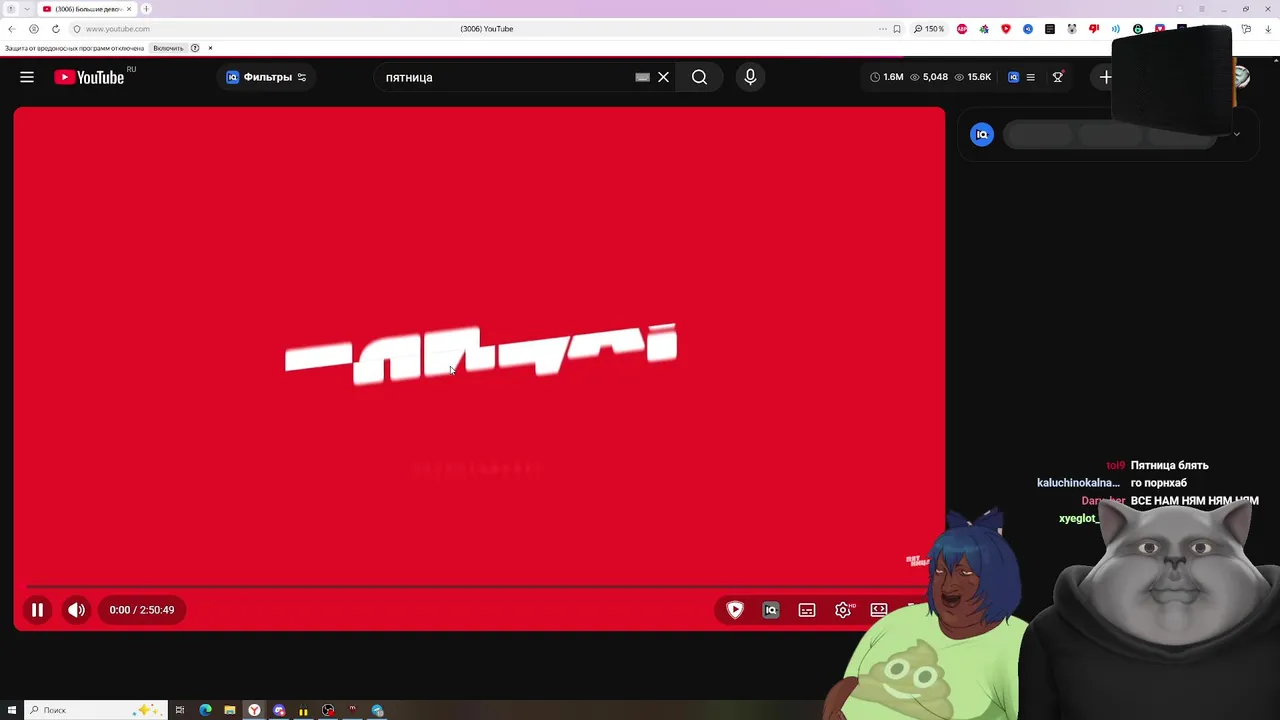The width and height of the screenshot is (1280, 720).
Task: Go to YouTube home via logo
Action: (89, 77)
